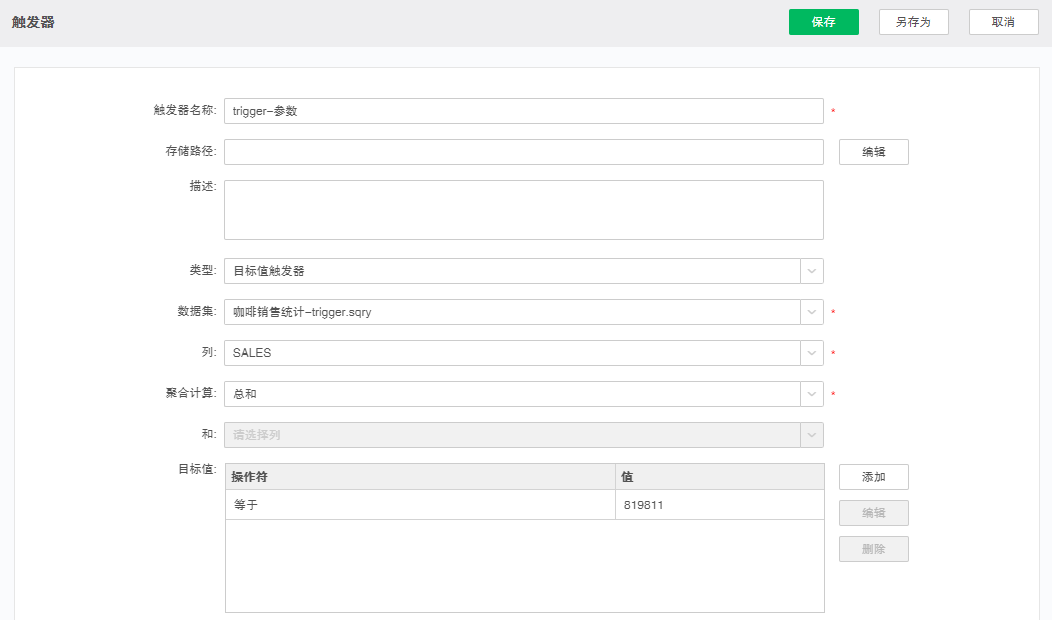This screenshot has height=620, width=1052.
Task: Click the 保存 save button
Action: pyautogui.click(x=823, y=21)
